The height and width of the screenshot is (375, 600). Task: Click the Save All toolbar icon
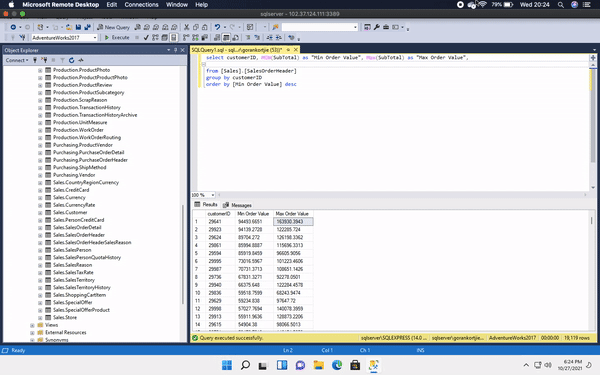[87, 27]
